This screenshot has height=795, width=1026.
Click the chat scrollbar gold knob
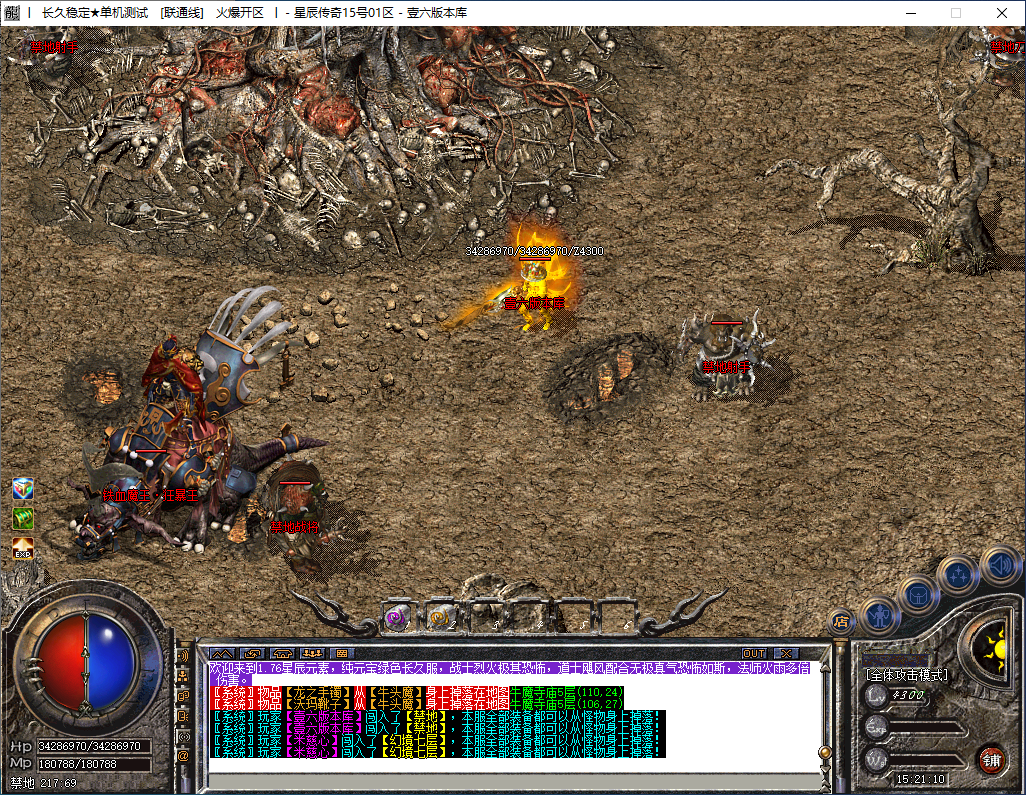[x=826, y=752]
